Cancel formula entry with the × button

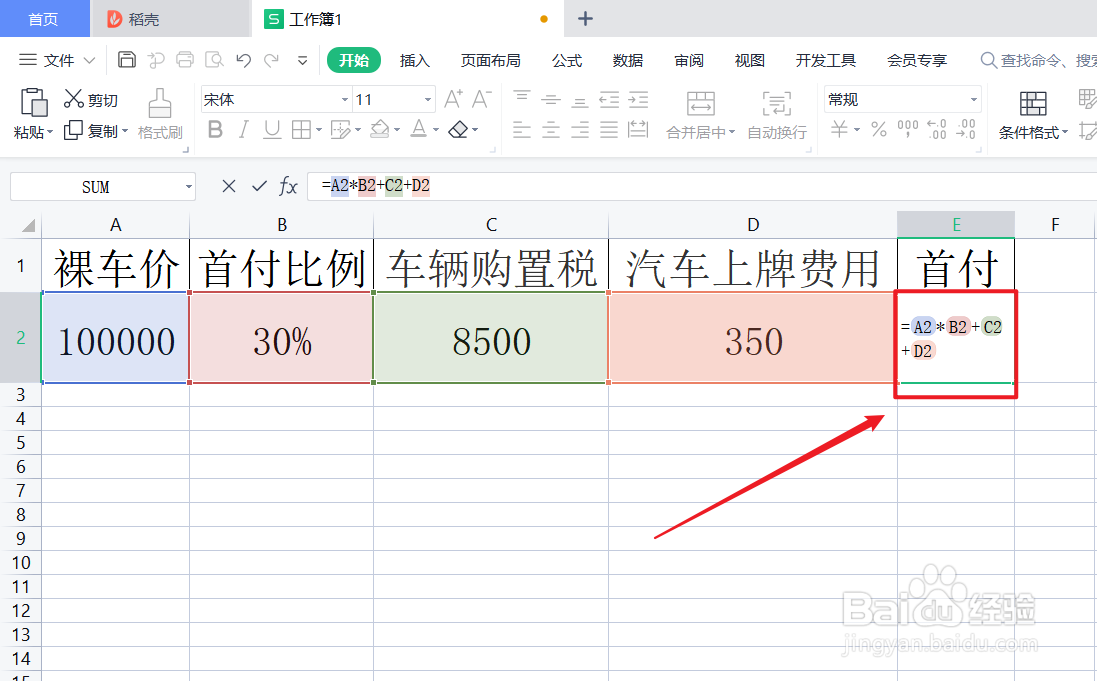[228, 186]
